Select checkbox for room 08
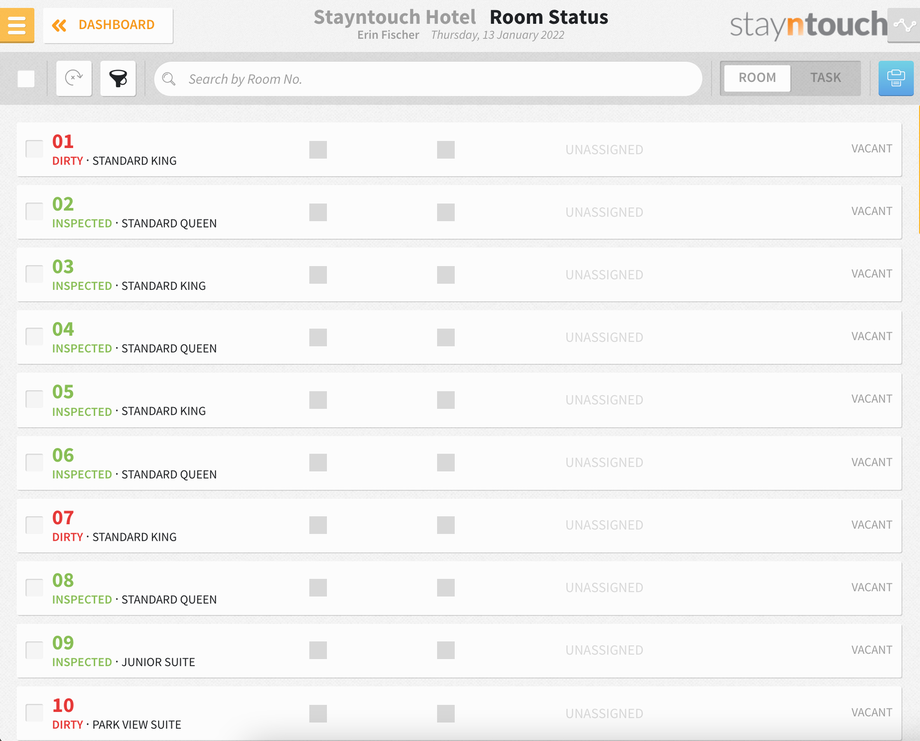The width and height of the screenshot is (920, 741). [34, 587]
